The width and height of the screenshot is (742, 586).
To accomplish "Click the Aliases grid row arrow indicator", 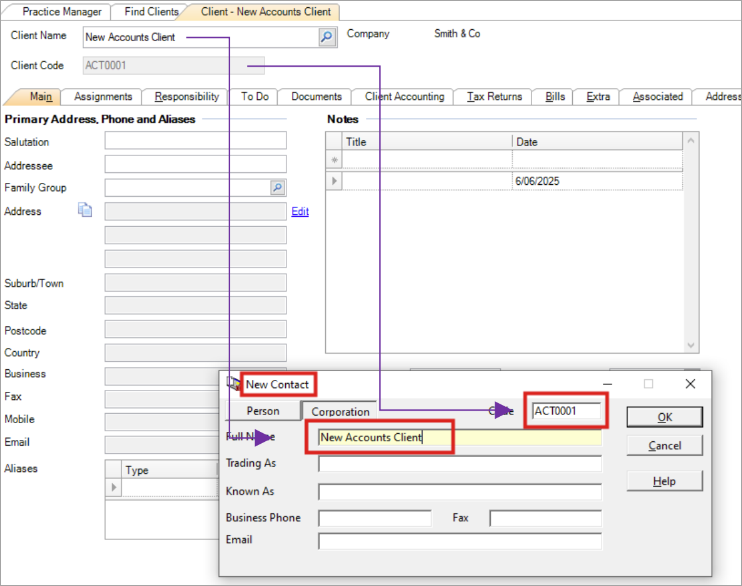I will [x=113, y=488].
